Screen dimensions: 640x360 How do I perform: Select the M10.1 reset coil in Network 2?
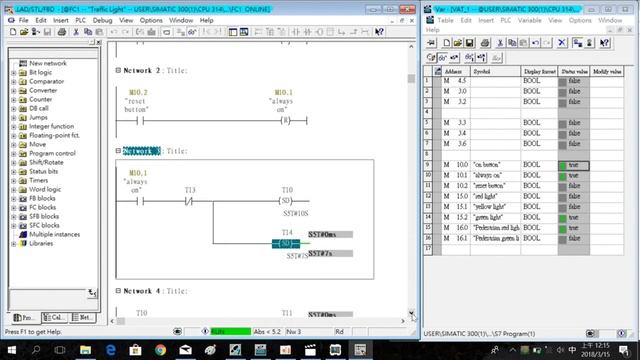(x=285, y=120)
